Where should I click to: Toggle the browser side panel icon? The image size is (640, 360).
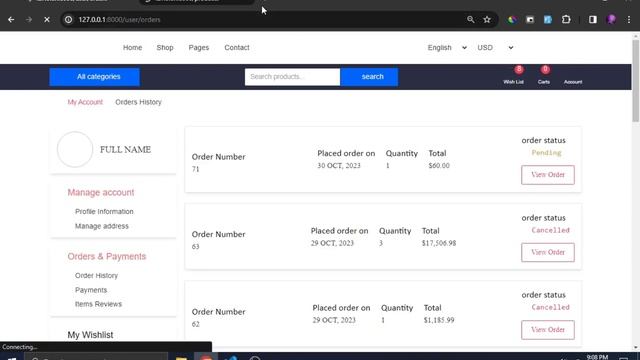tap(593, 20)
